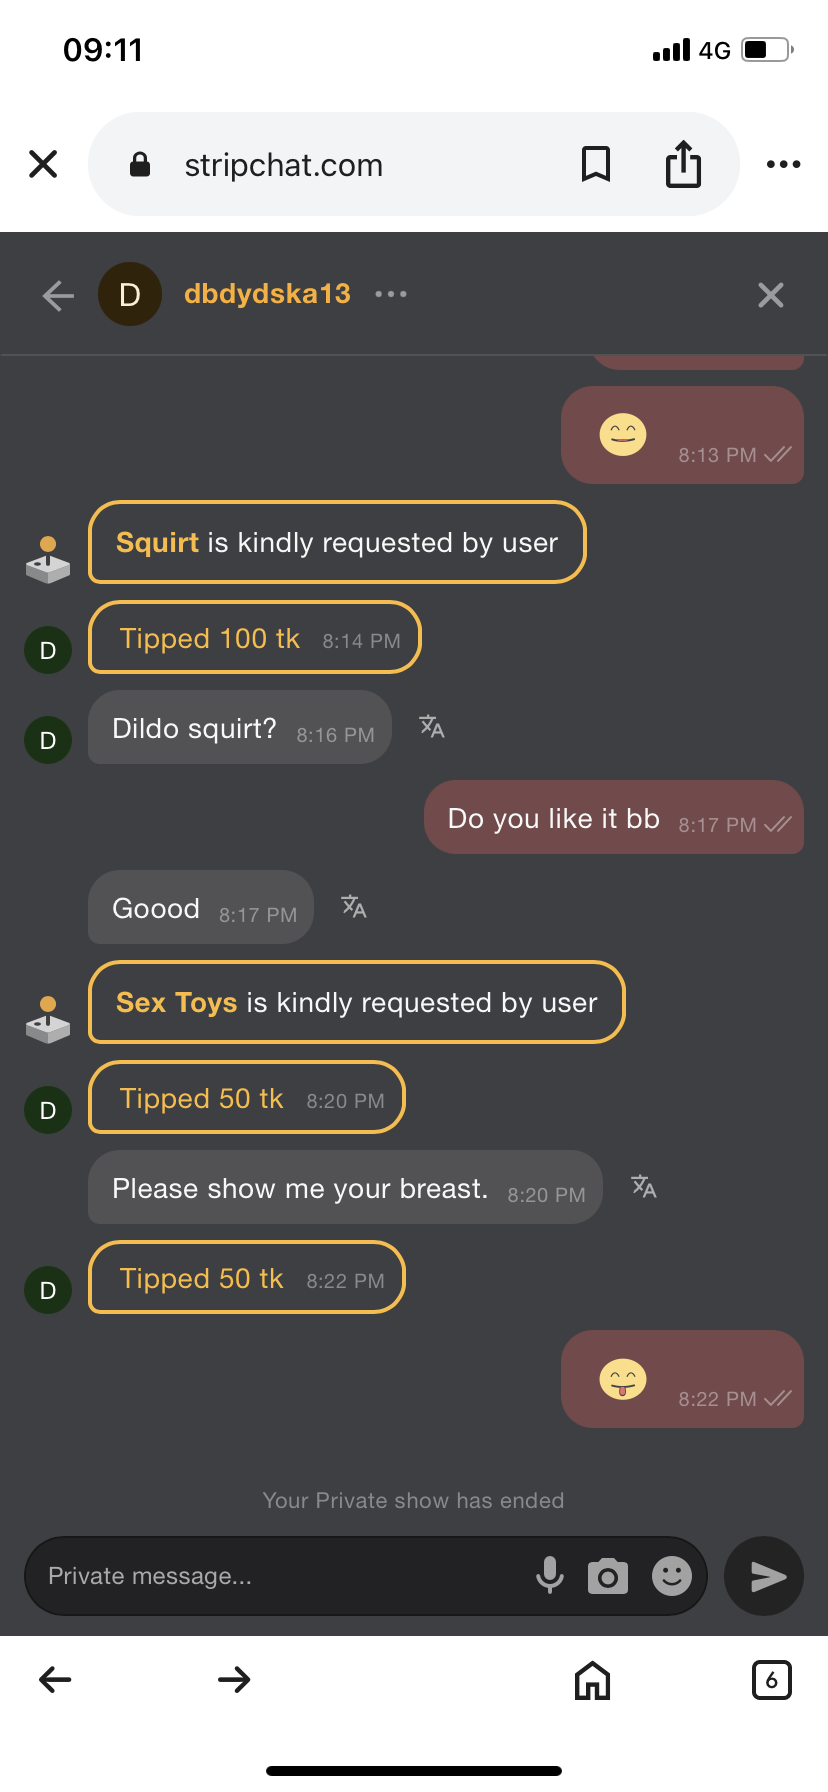Screen dimensions: 828x1792
Task: Open camera attachment in message bar
Action: click(x=608, y=1576)
